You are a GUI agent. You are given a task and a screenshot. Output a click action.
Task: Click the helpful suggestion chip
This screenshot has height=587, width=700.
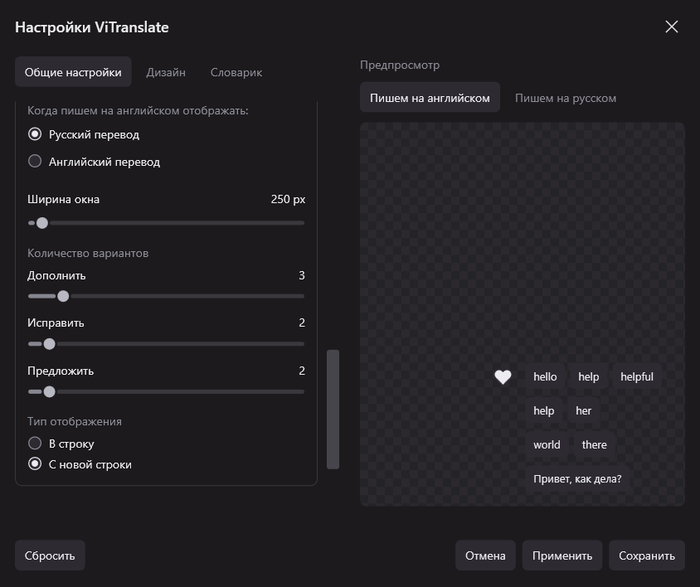click(x=637, y=377)
